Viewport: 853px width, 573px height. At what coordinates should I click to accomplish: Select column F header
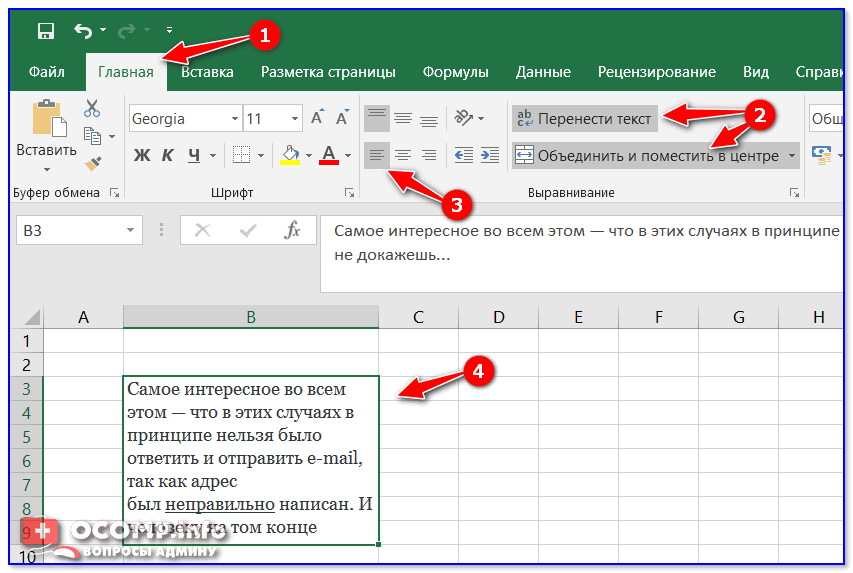coord(658,317)
